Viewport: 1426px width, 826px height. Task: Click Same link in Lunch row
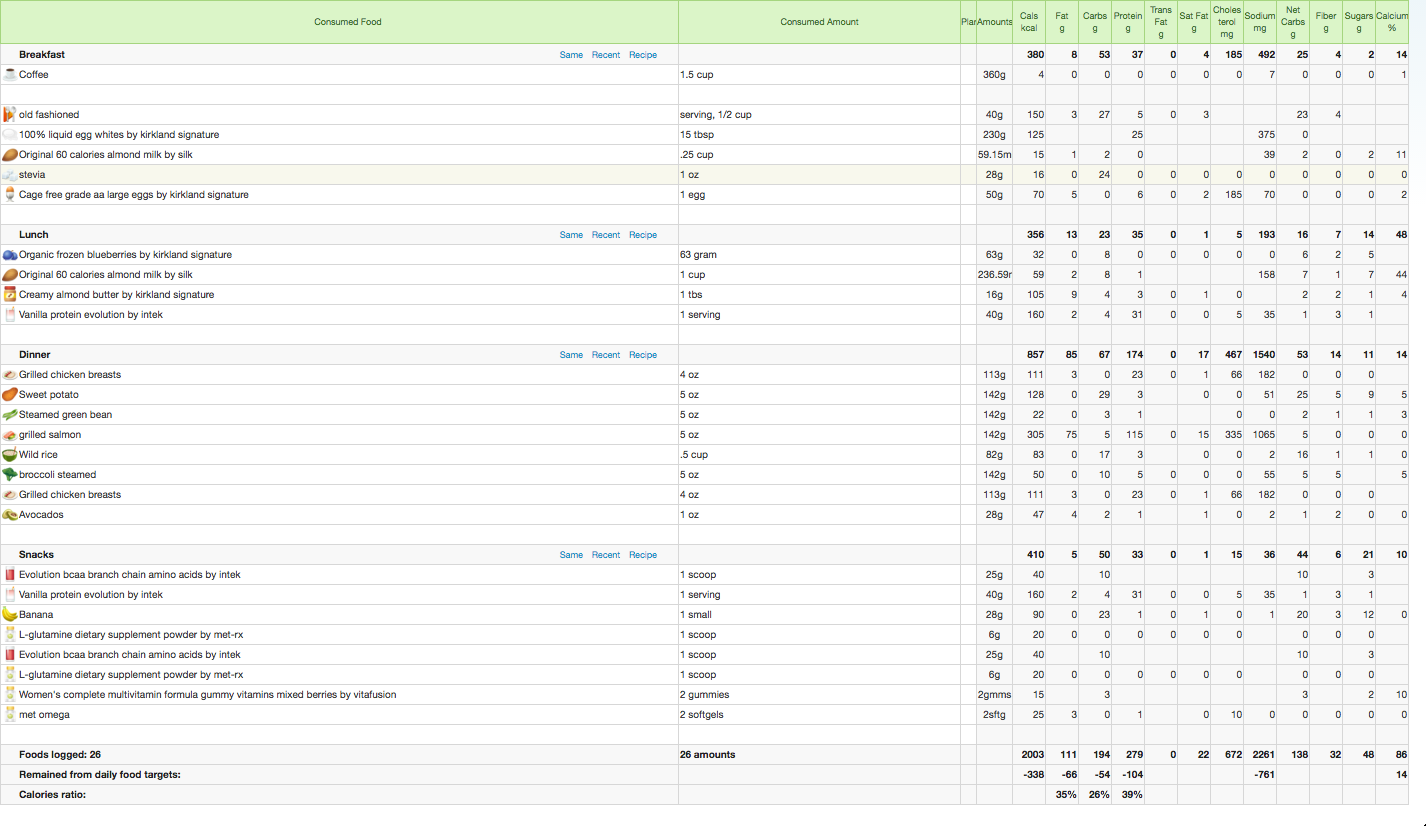[571, 235]
